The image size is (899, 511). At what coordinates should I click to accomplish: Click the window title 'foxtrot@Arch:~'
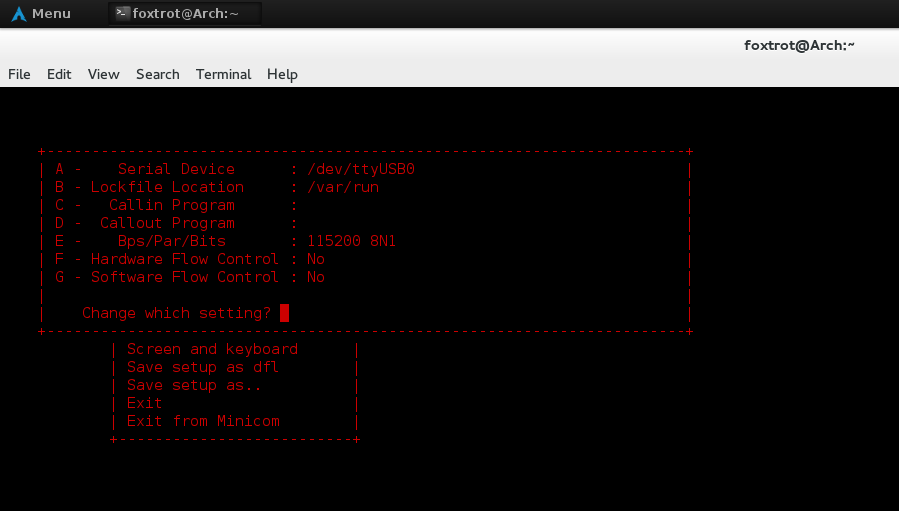coord(799,44)
